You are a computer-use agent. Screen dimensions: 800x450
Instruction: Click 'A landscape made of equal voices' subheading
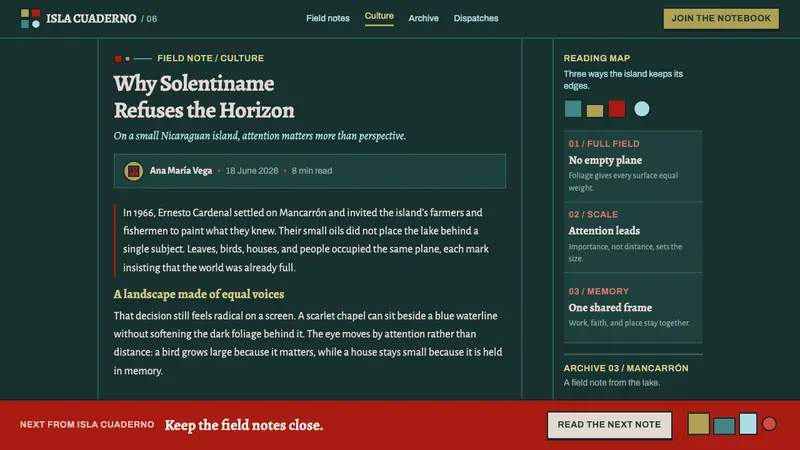click(x=199, y=294)
